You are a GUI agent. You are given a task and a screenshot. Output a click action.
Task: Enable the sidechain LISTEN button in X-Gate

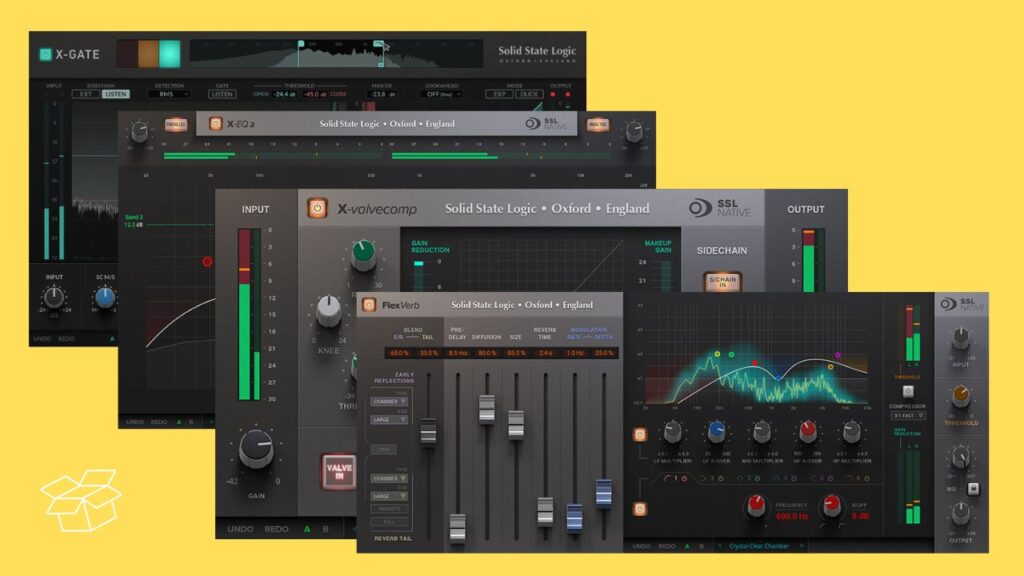pos(116,94)
